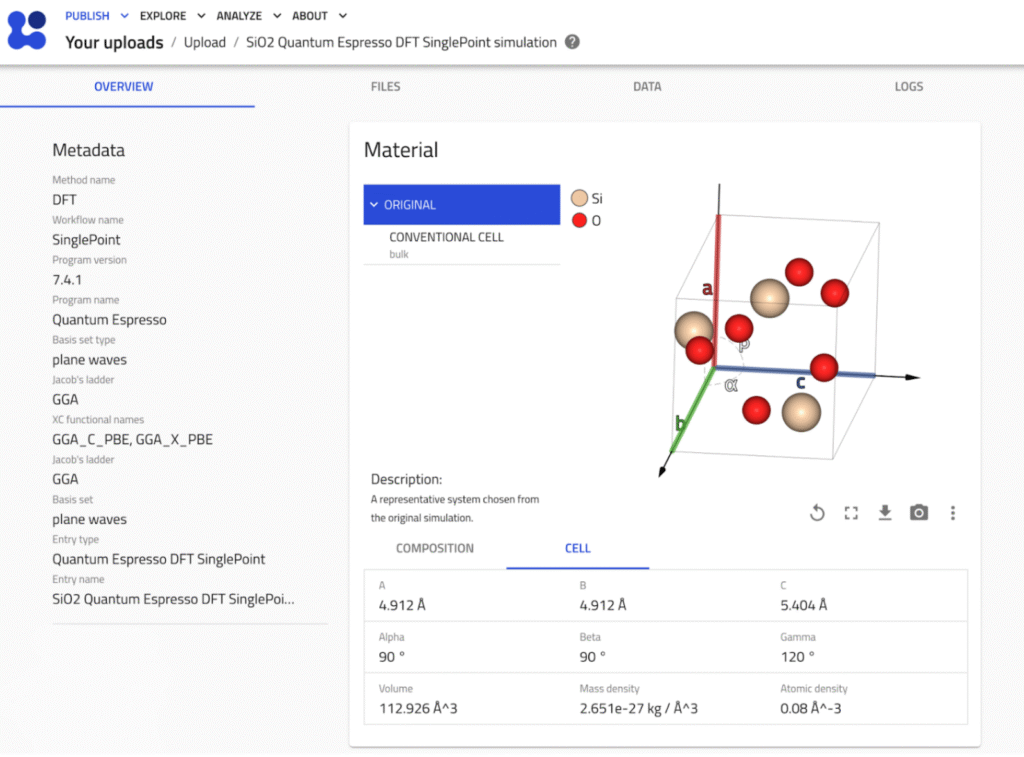Click the Upload breadcrumb link

204,43
